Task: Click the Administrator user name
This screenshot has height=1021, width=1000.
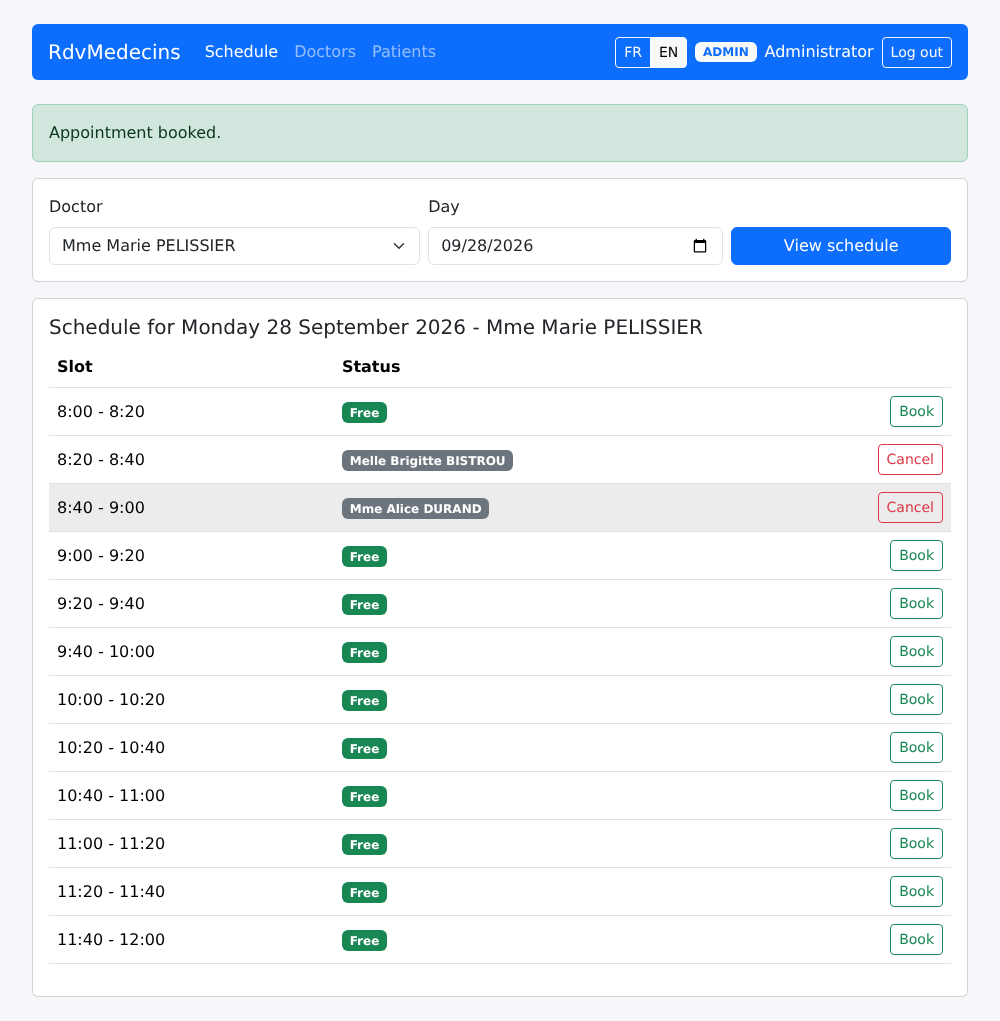Action: [x=818, y=52]
